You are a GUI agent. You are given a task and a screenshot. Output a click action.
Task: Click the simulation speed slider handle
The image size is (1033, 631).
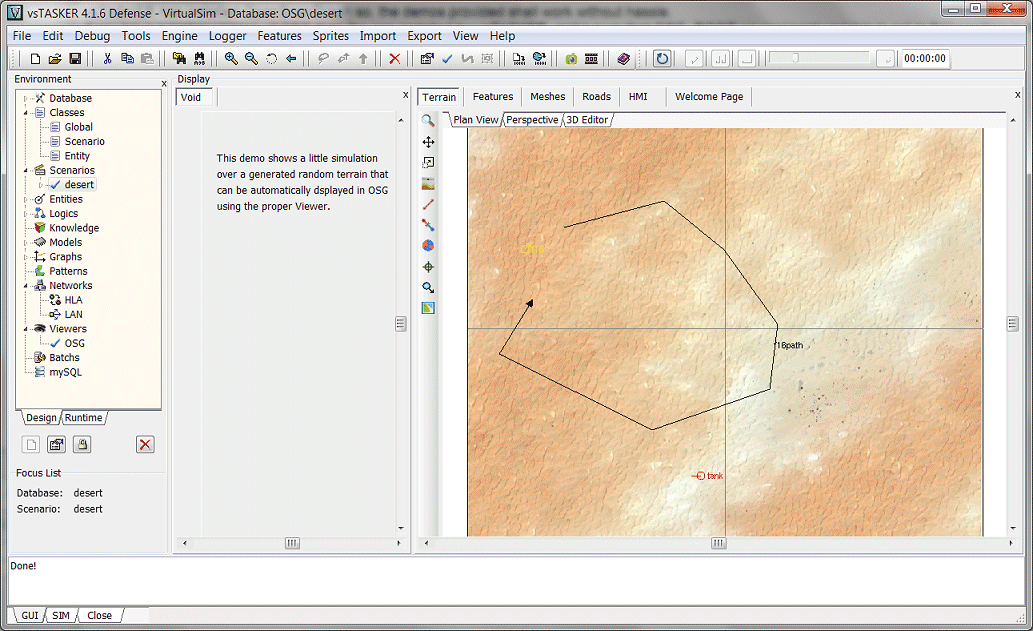795,59
